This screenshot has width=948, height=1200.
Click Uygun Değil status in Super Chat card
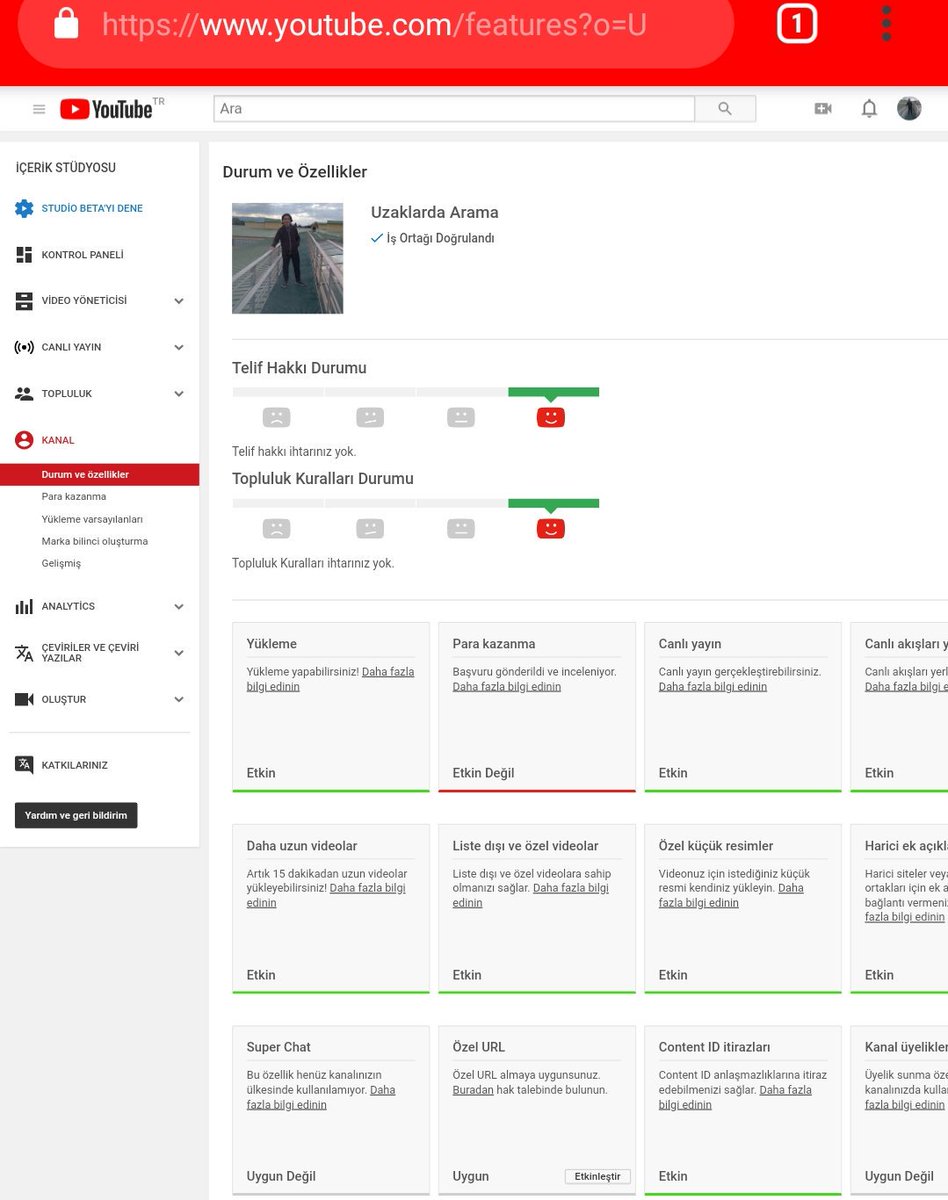pos(281,1177)
